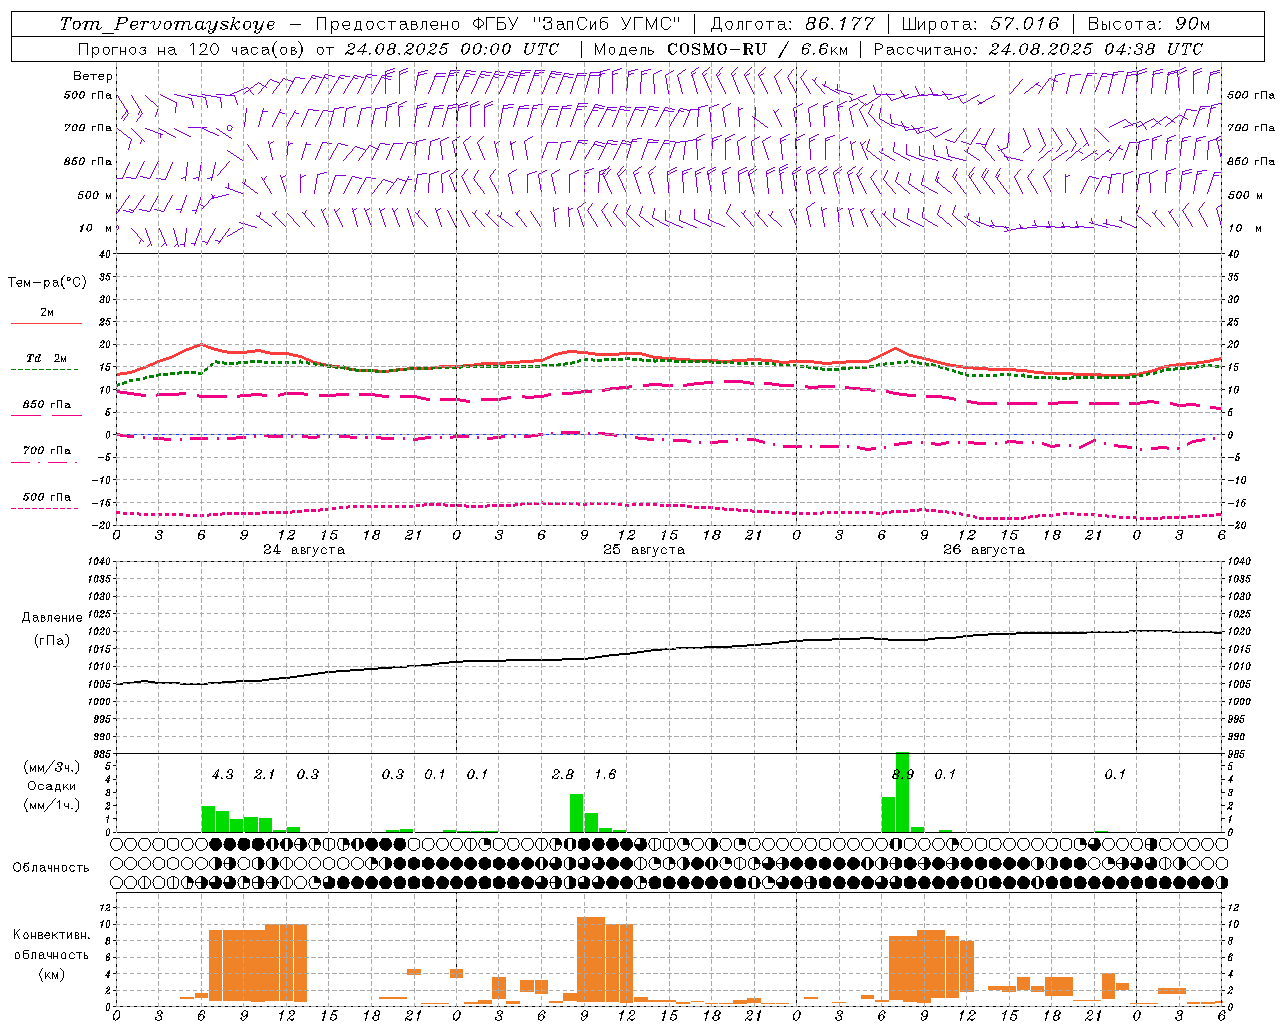Click the red legend line under 2м
1280x1024 pixels.
[46, 323]
